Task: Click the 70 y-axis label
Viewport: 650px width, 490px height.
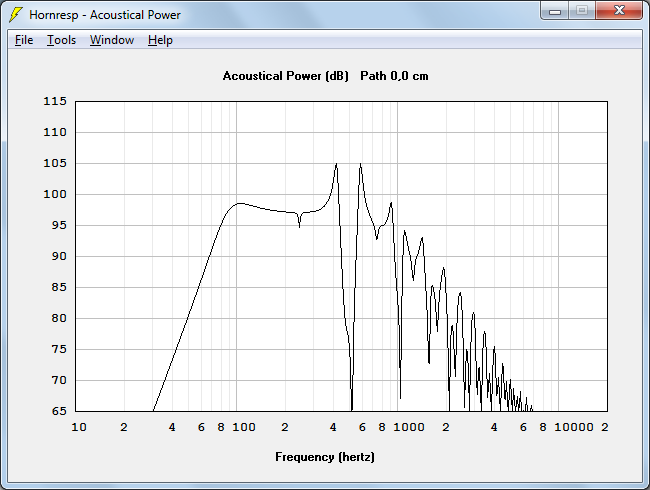Action: (x=59, y=380)
